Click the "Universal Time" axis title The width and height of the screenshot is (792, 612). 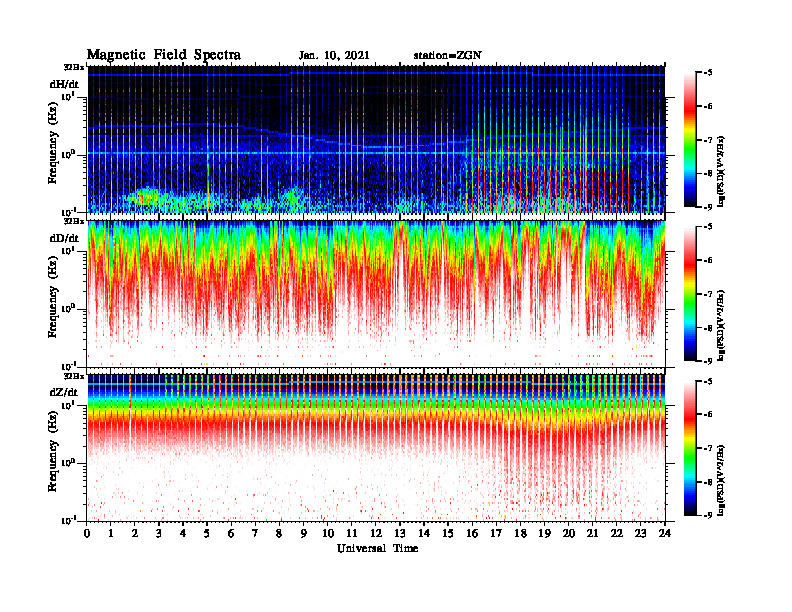coord(377,548)
